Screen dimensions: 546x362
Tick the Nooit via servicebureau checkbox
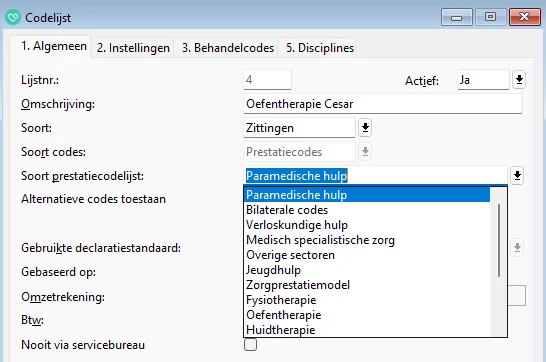coord(250,345)
